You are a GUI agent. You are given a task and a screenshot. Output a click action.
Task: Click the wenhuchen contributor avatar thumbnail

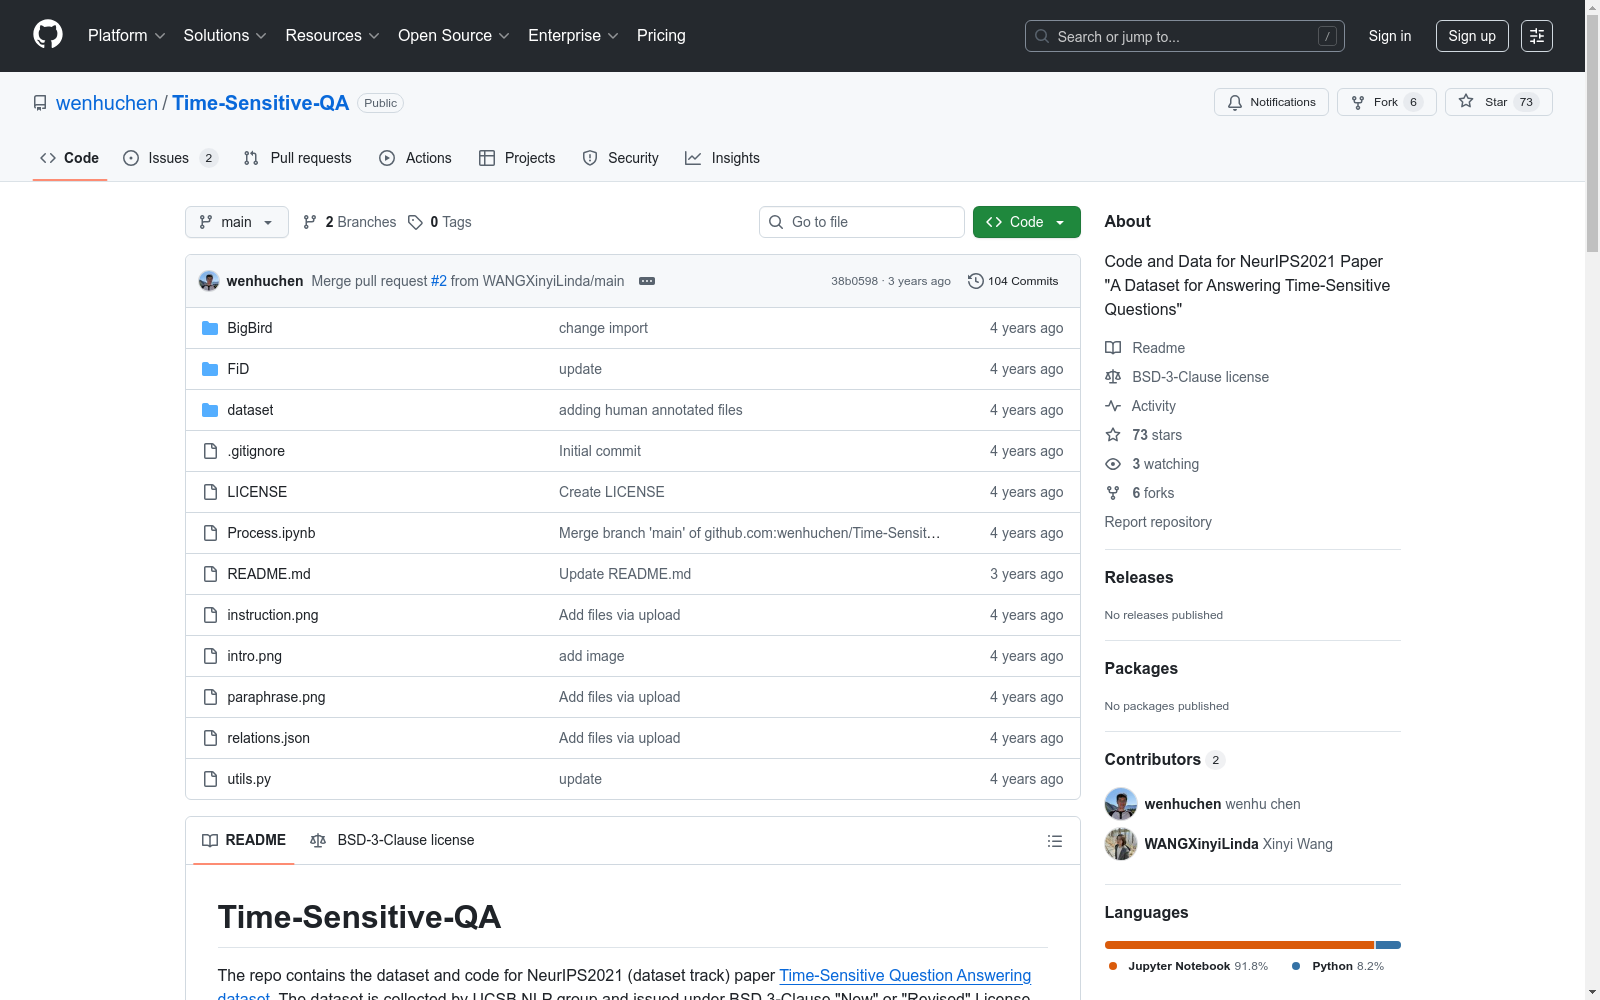1121,804
